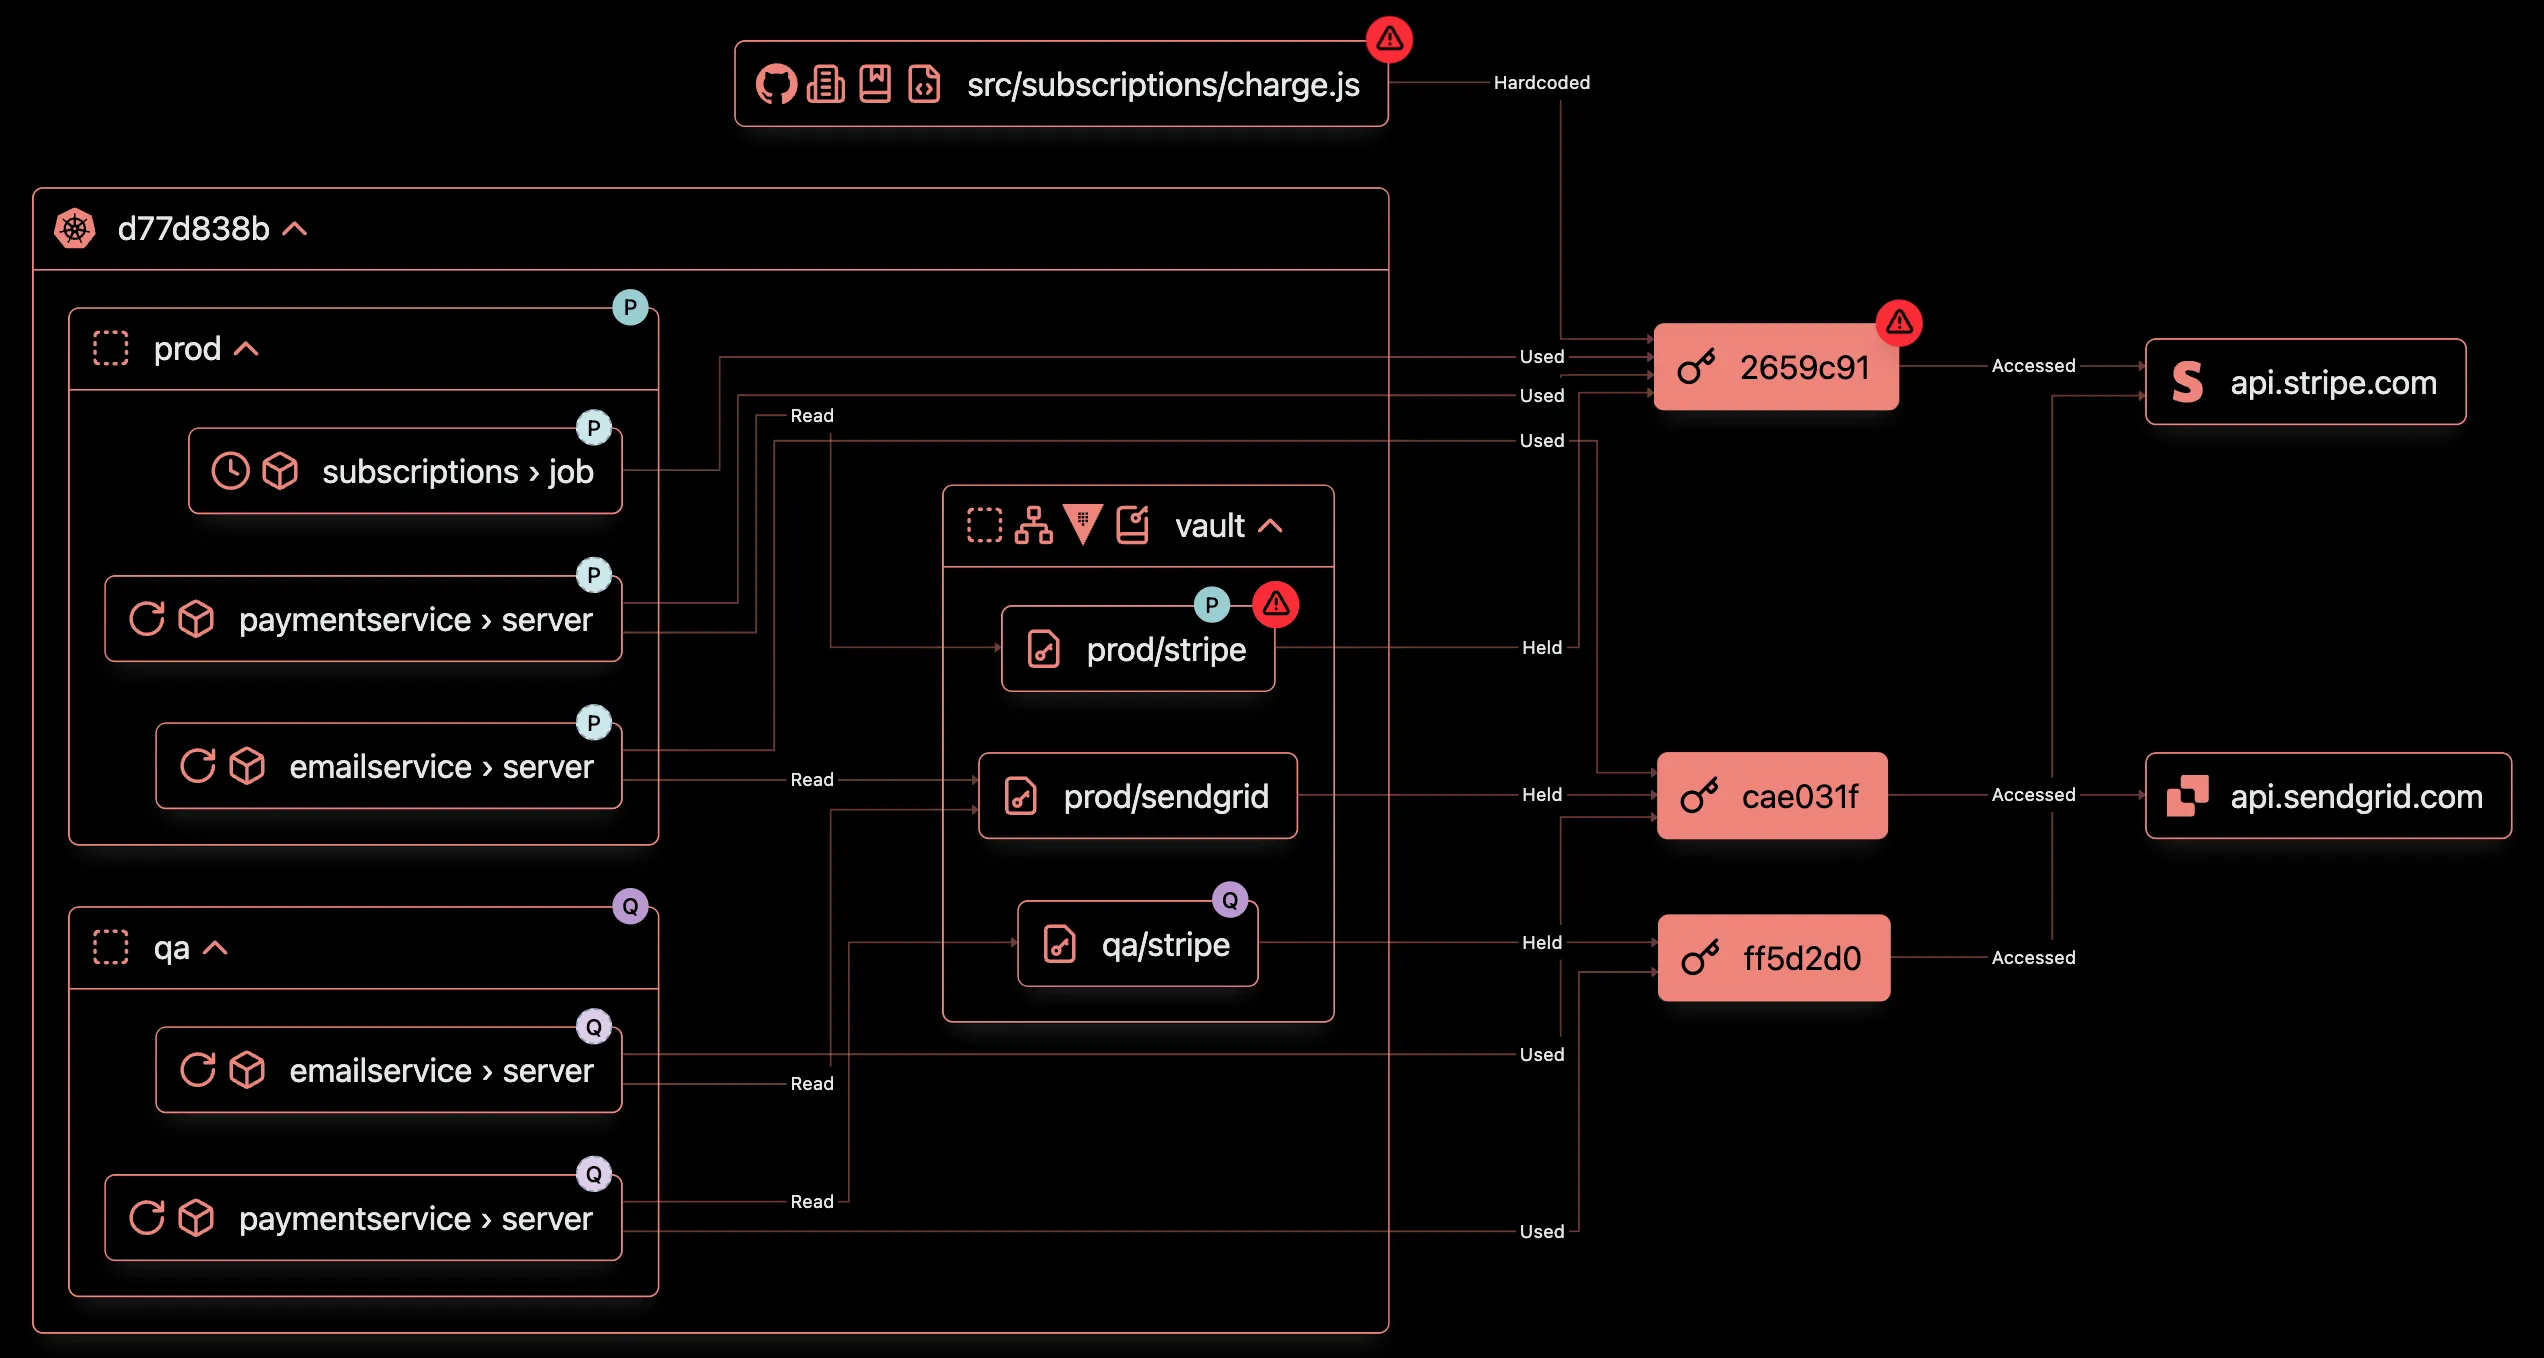Collapse the prod namespace chevron
Viewport: 2544px width, 1358px height.
tap(244, 347)
